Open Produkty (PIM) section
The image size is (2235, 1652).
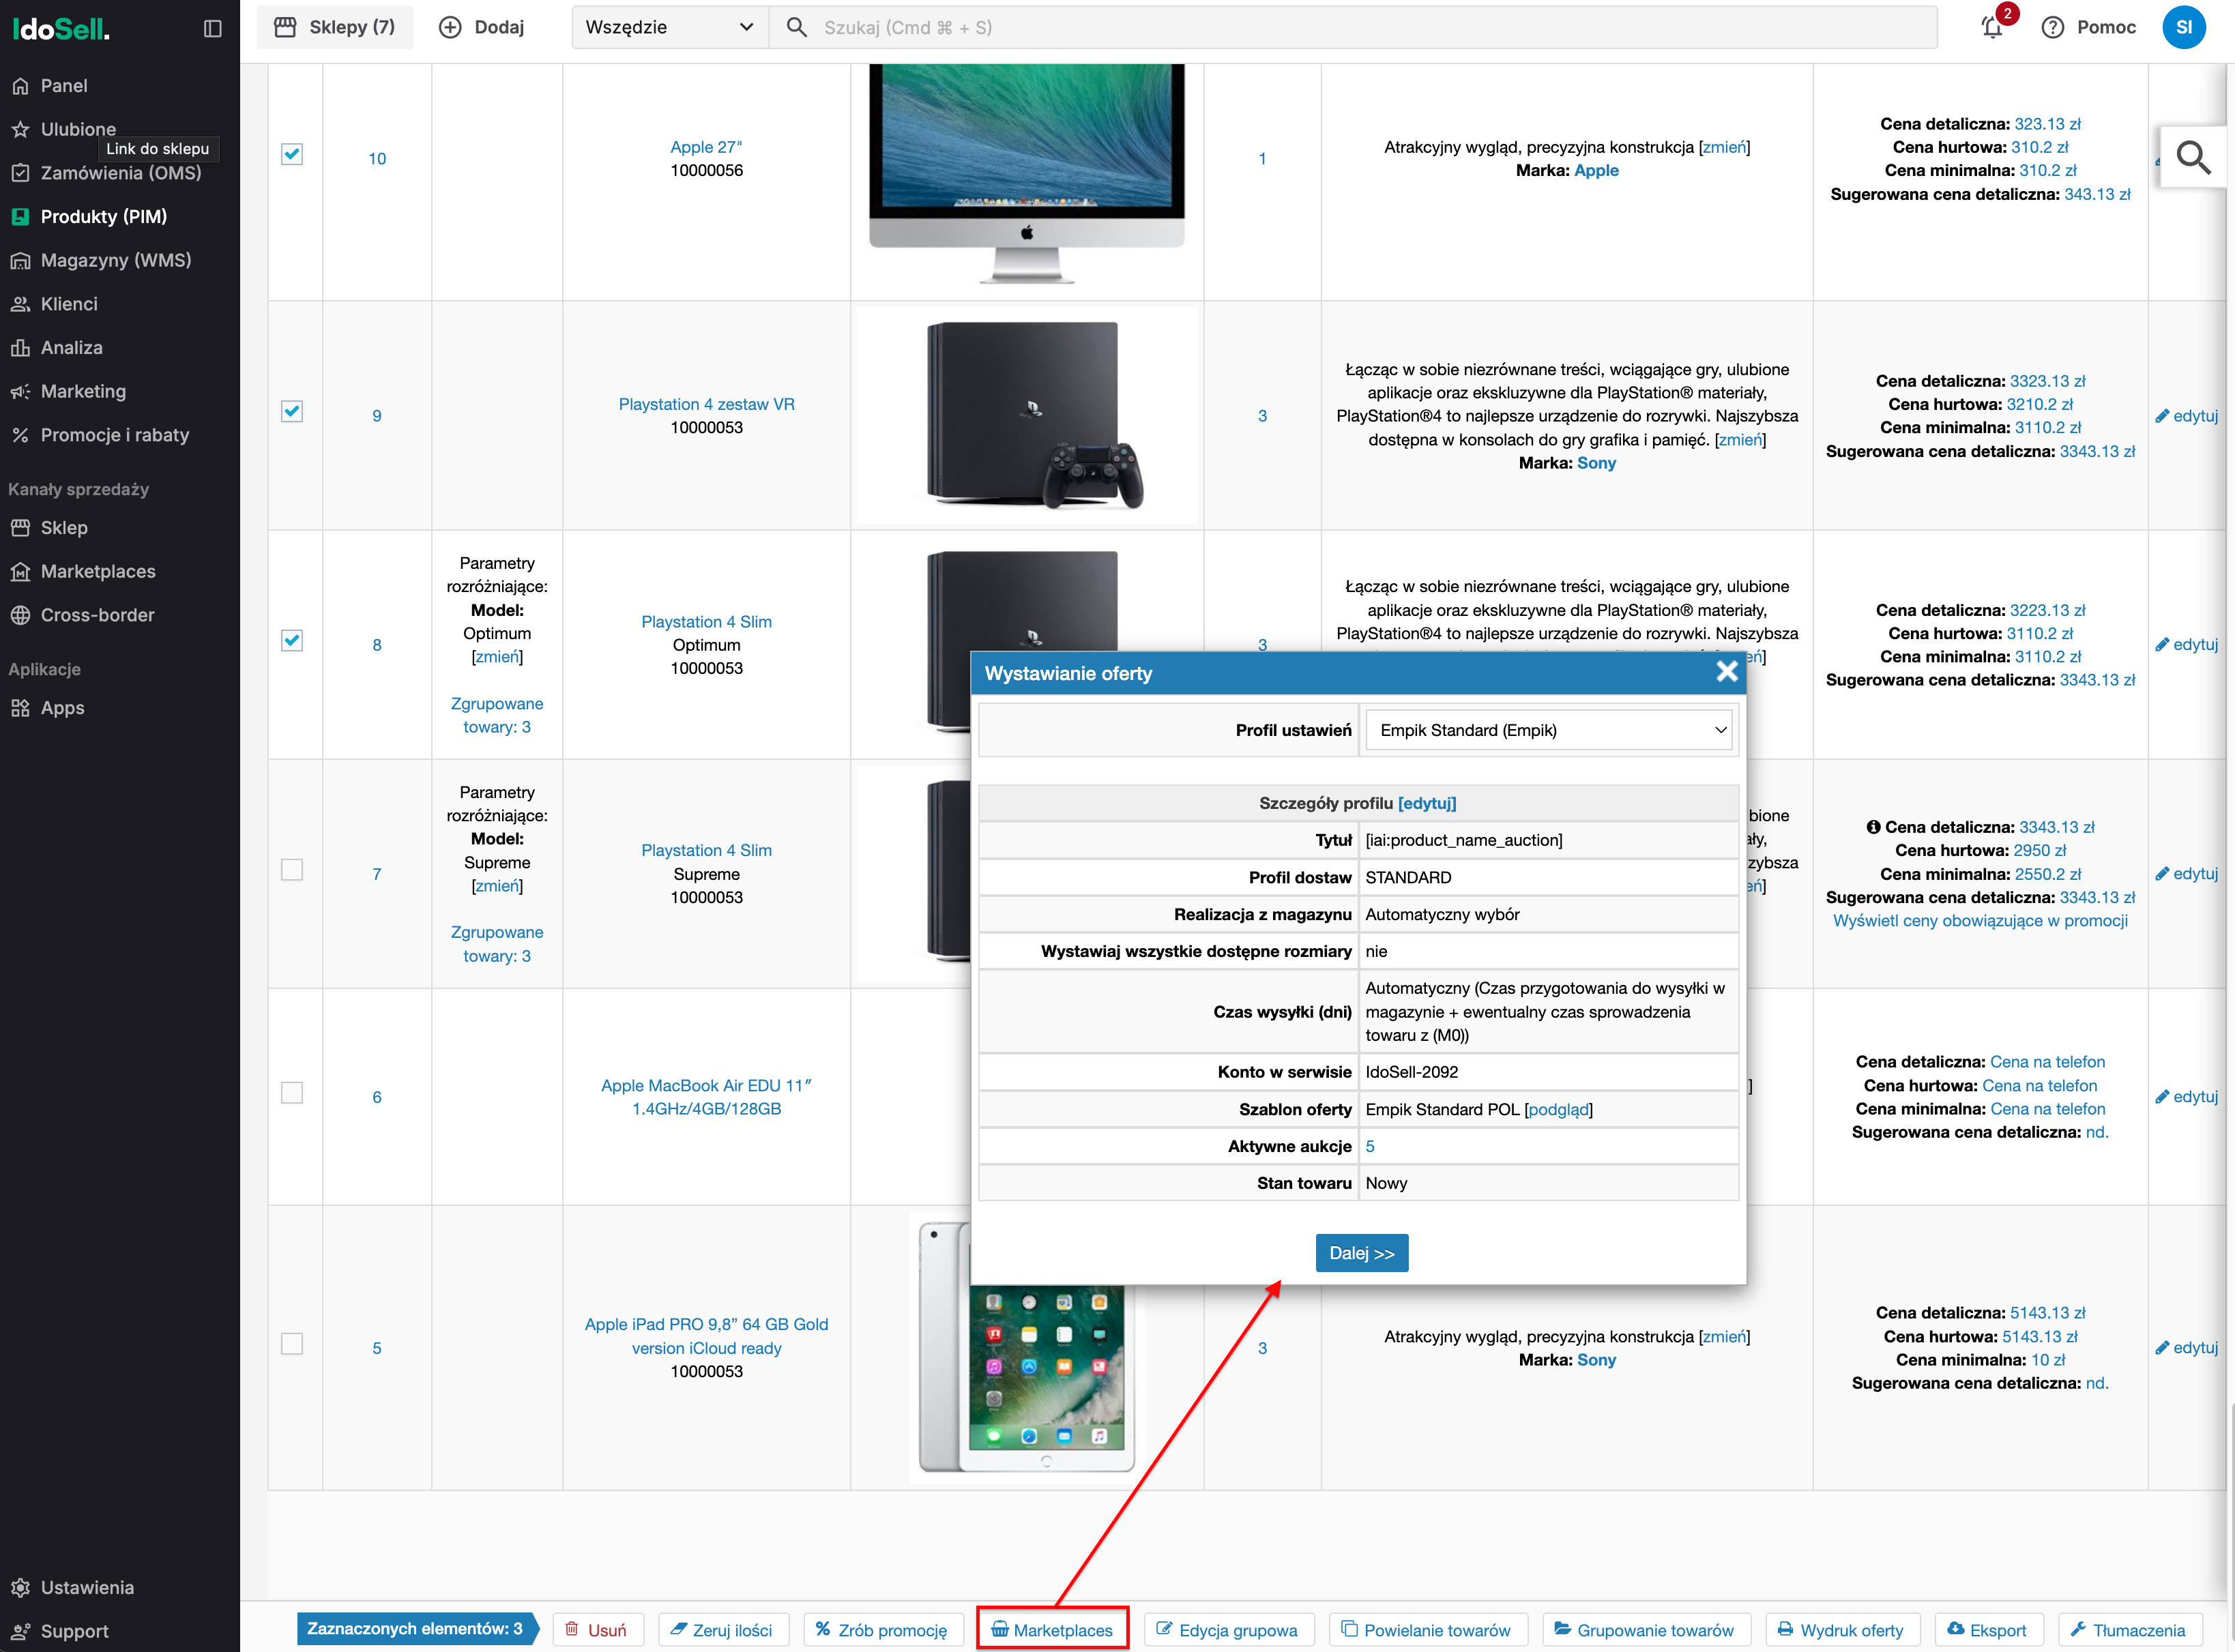tap(103, 217)
